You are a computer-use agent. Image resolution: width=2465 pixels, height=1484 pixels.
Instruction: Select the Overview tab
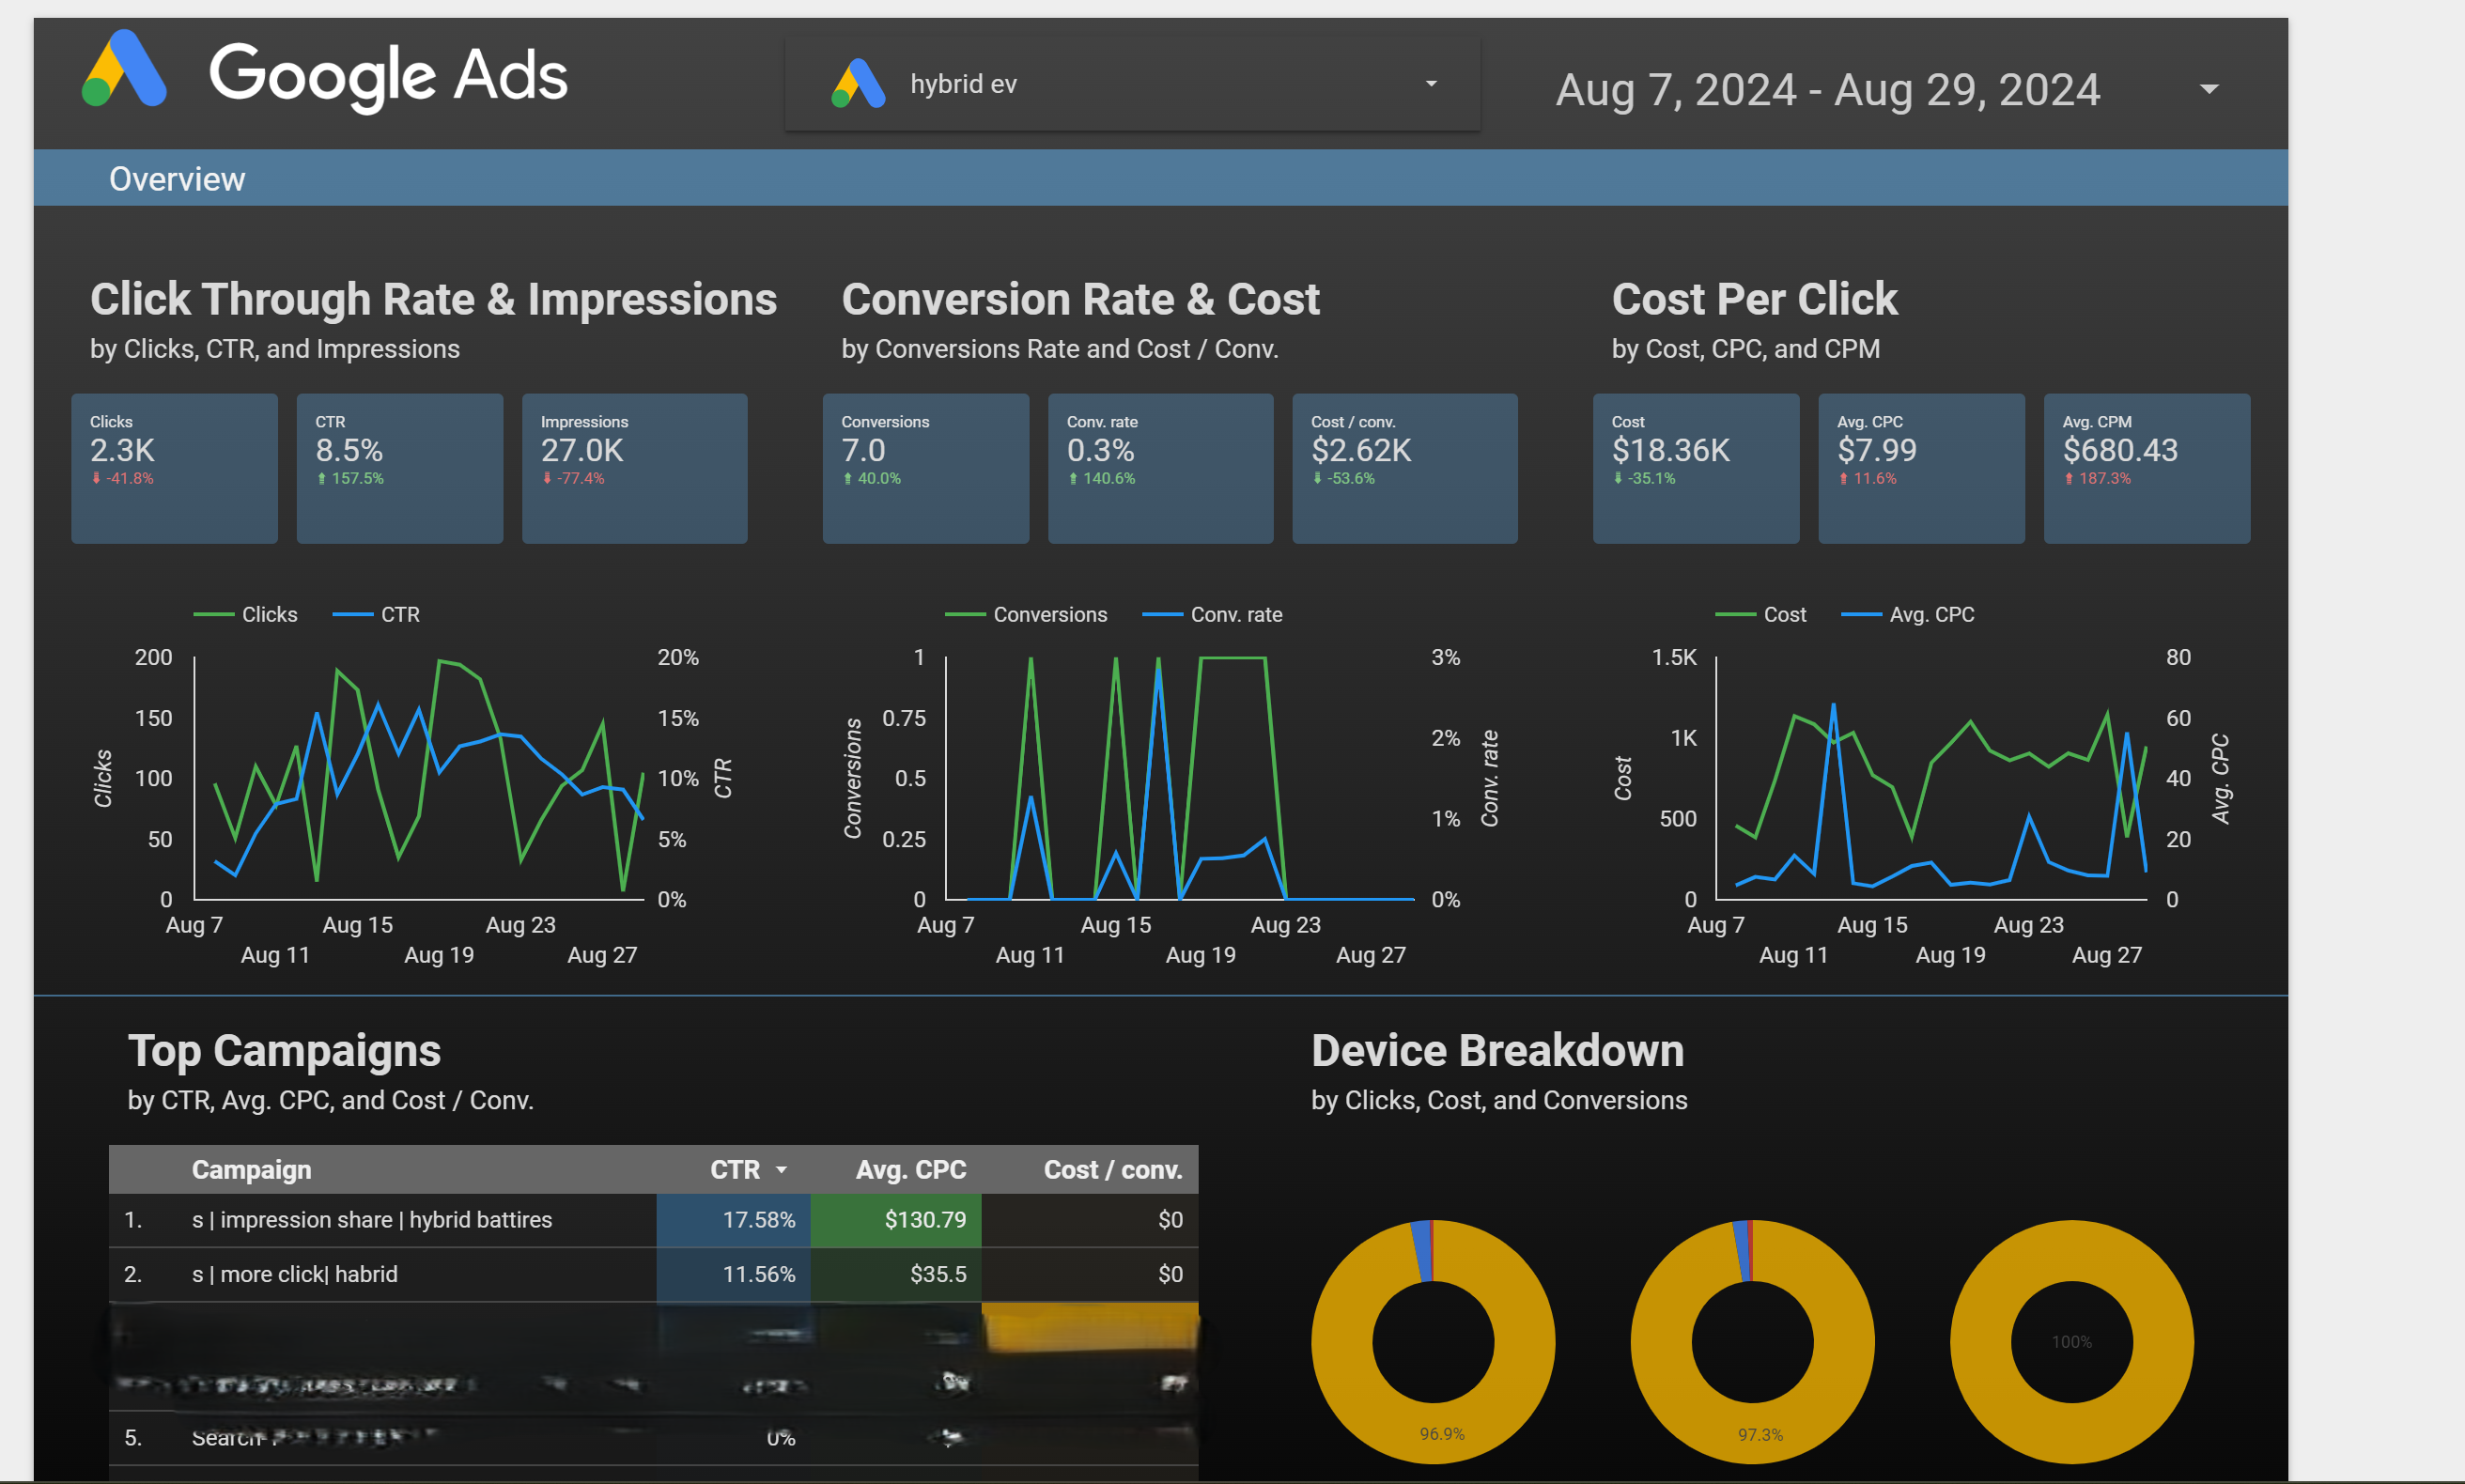click(177, 179)
